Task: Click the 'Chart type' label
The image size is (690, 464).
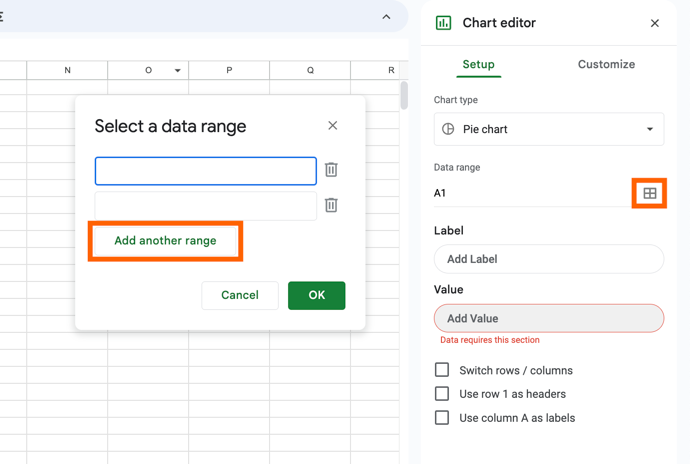Action: coord(455,100)
